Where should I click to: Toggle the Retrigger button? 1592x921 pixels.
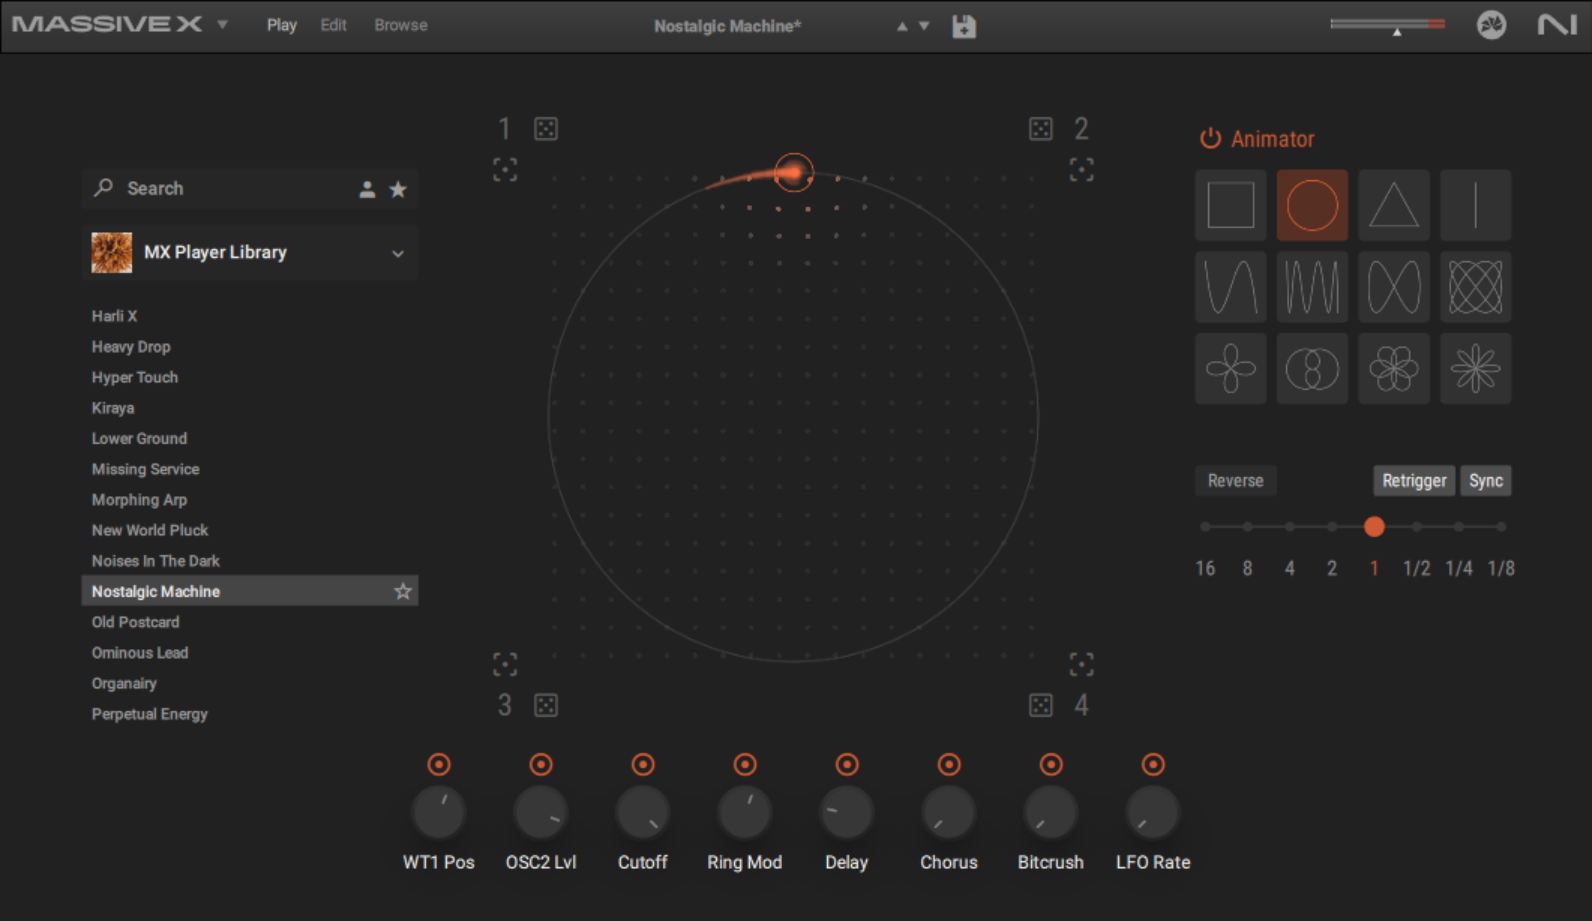pos(1414,481)
